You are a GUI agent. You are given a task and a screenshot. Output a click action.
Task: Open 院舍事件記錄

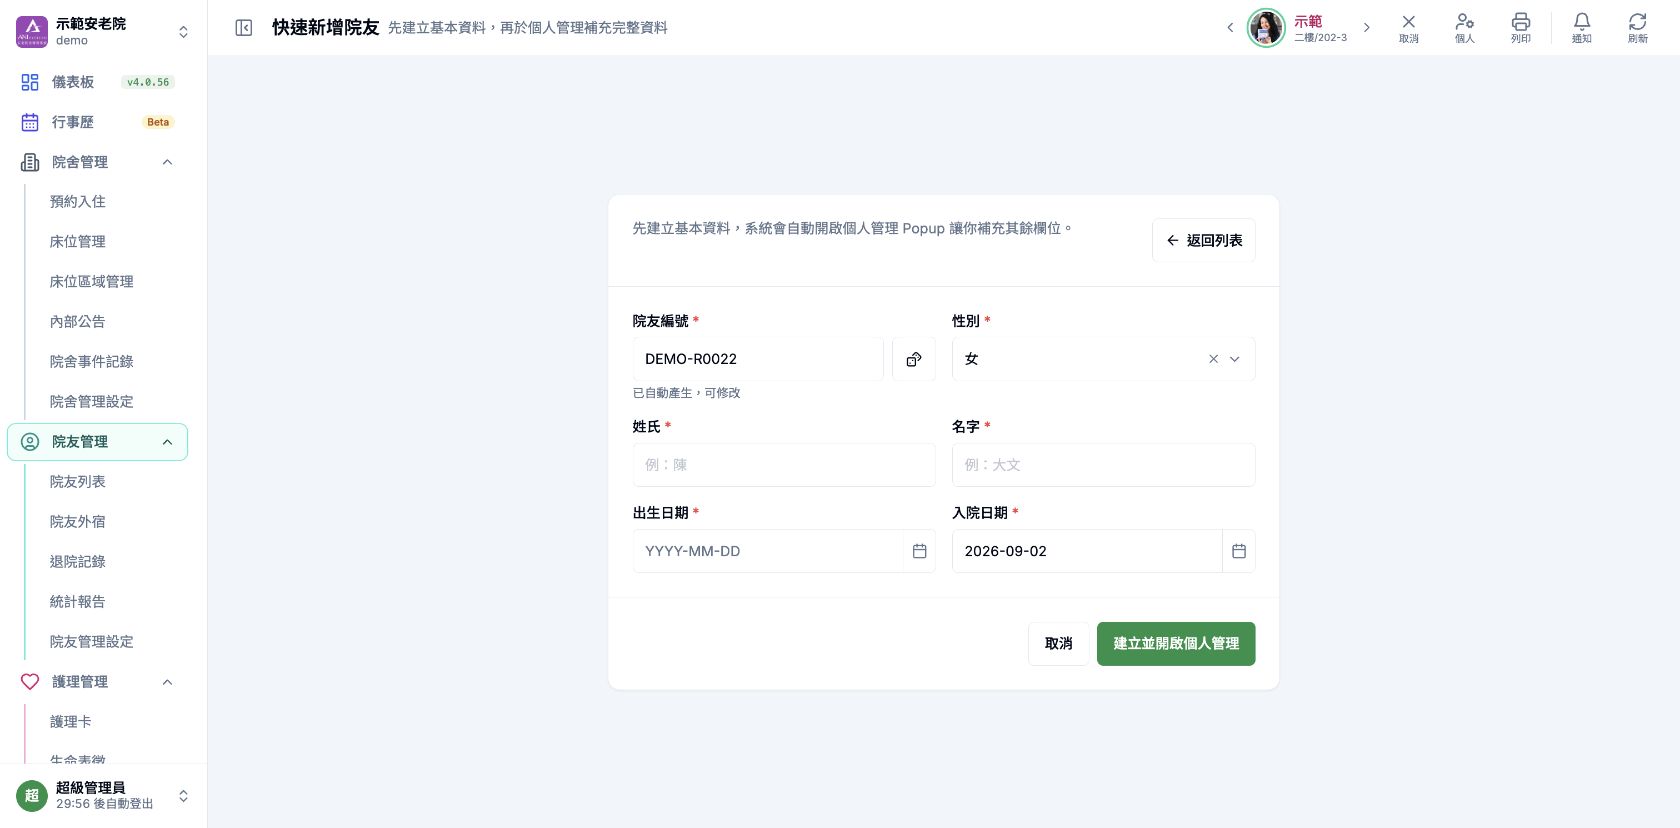point(92,362)
